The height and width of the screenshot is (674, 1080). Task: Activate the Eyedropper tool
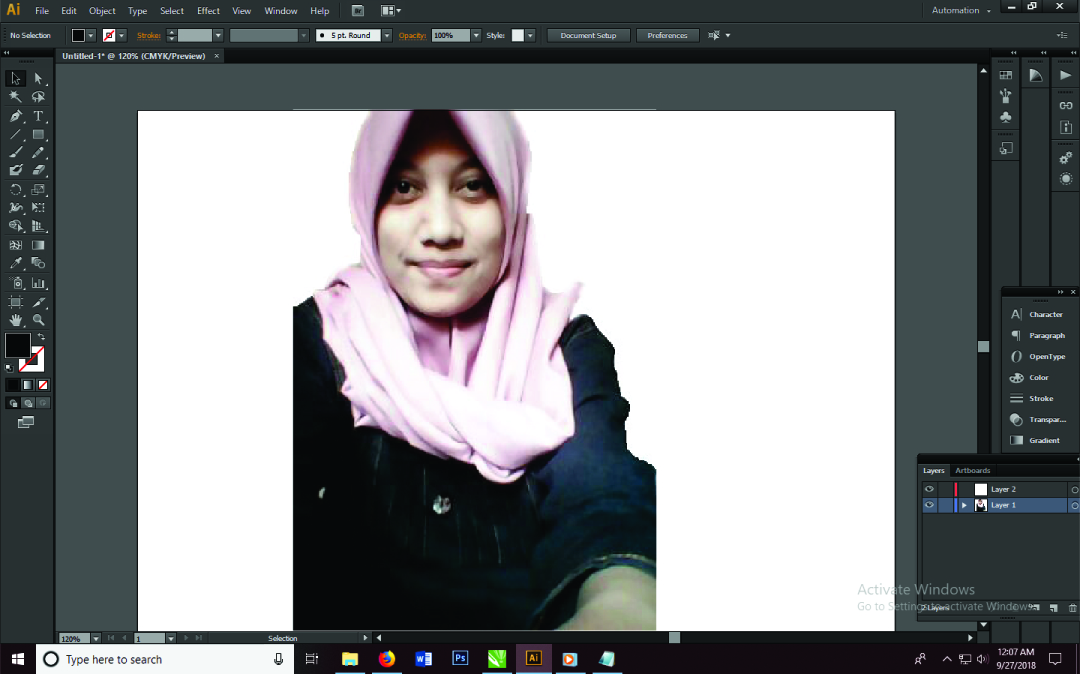16,264
